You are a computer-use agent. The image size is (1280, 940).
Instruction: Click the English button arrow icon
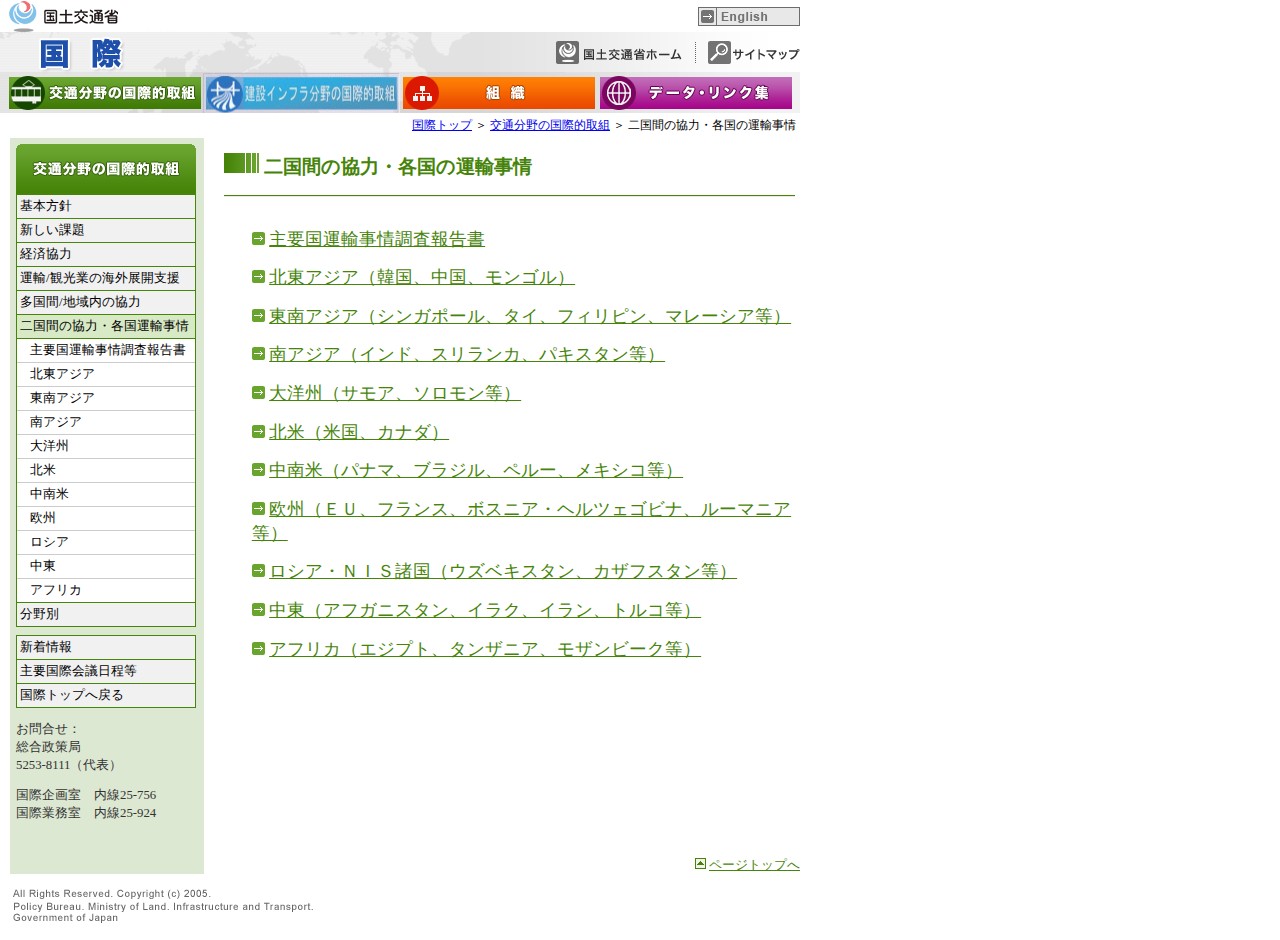coord(708,16)
